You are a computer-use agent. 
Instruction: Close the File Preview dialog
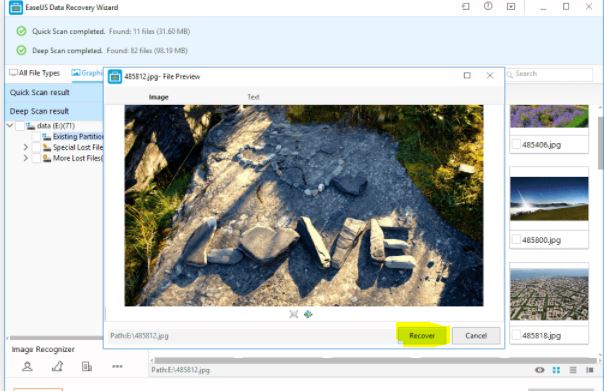(490, 76)
